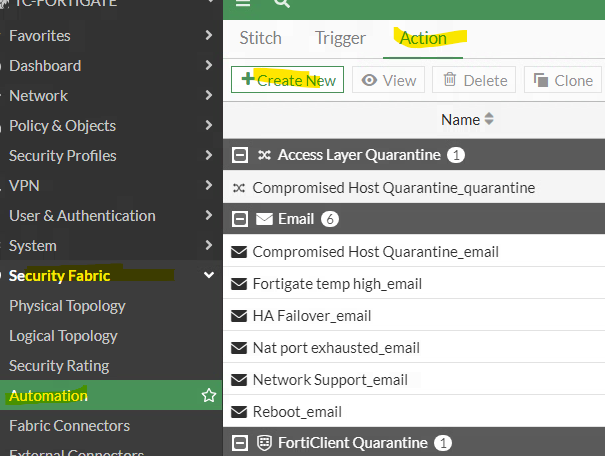Screen dimensions: 605x456
Task: Click the Email group count badge 6
Action: click(x=330, y=219)
